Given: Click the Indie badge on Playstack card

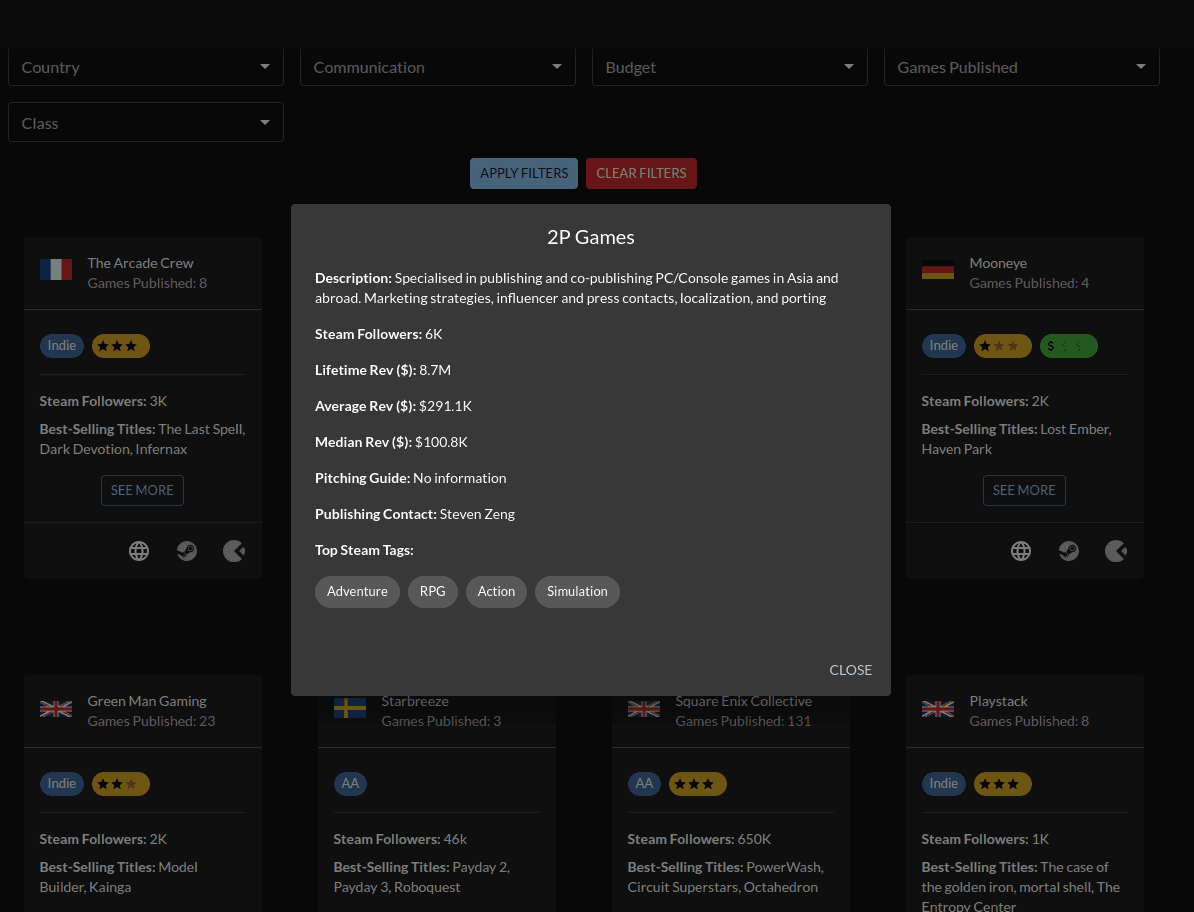Looking at the screenshot, I should 943,783.
